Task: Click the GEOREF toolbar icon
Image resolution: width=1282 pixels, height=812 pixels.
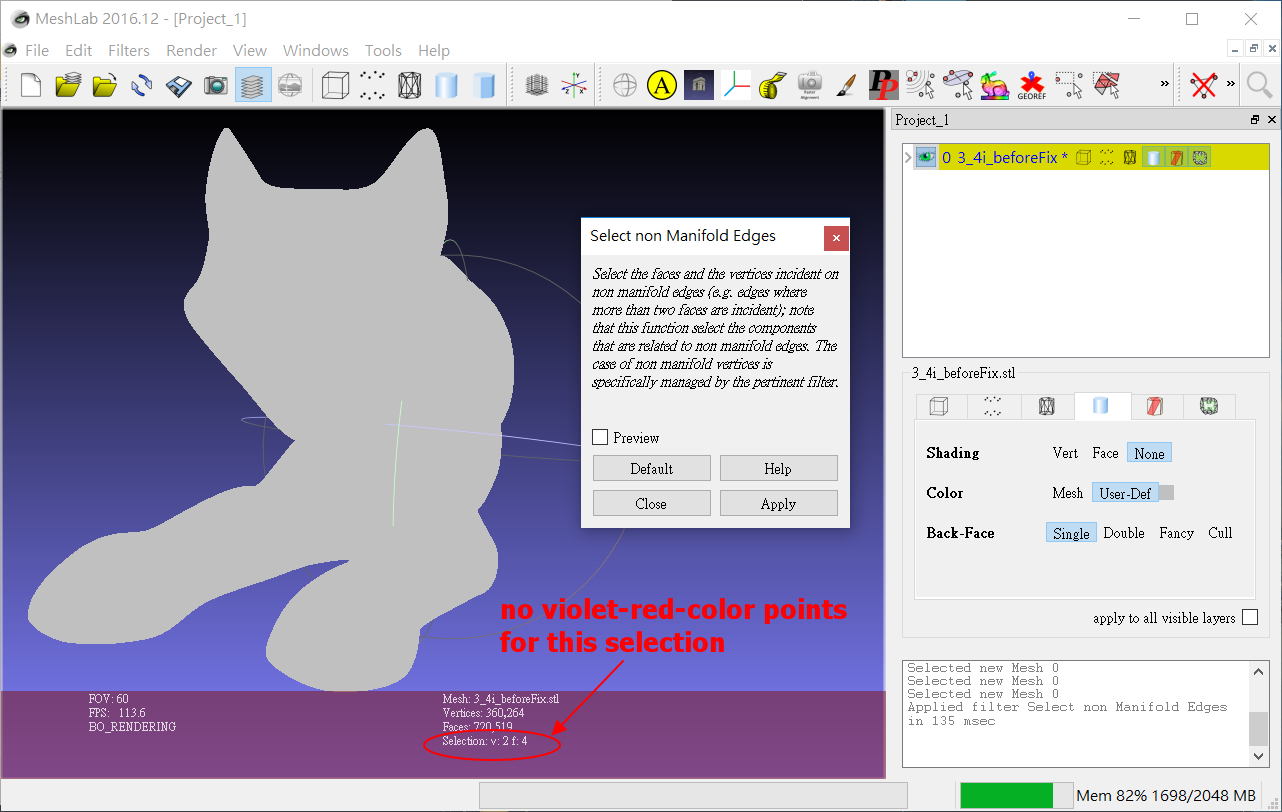Action: click(1031, 86)
